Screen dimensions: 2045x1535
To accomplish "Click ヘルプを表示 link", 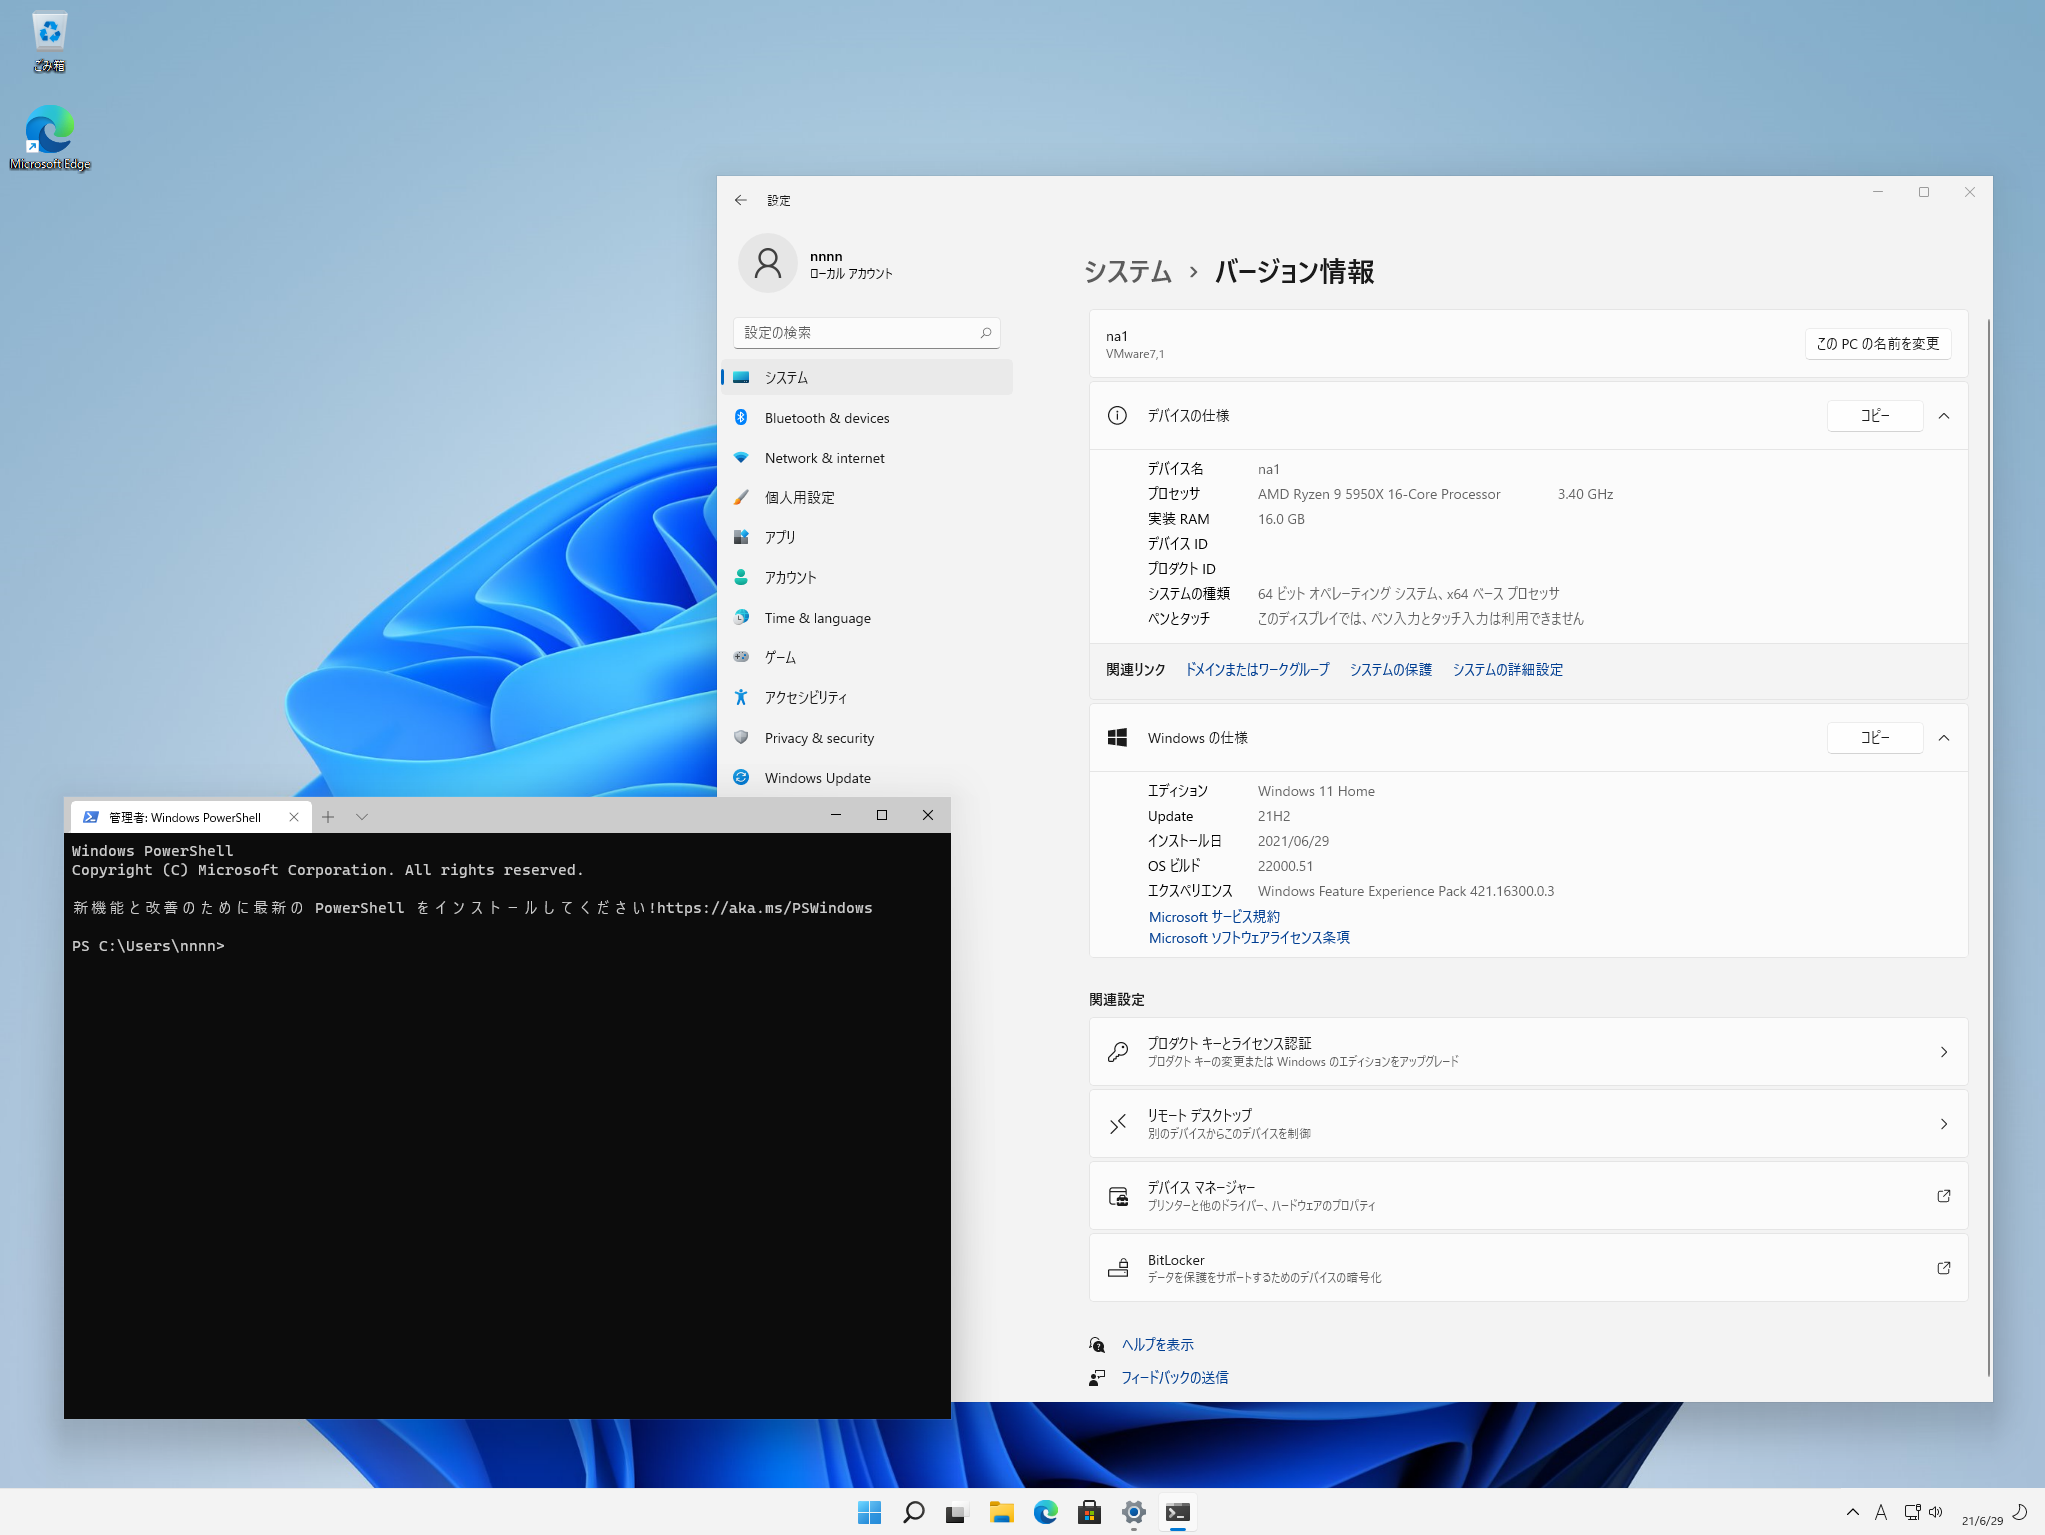I will point(1158,1345).
